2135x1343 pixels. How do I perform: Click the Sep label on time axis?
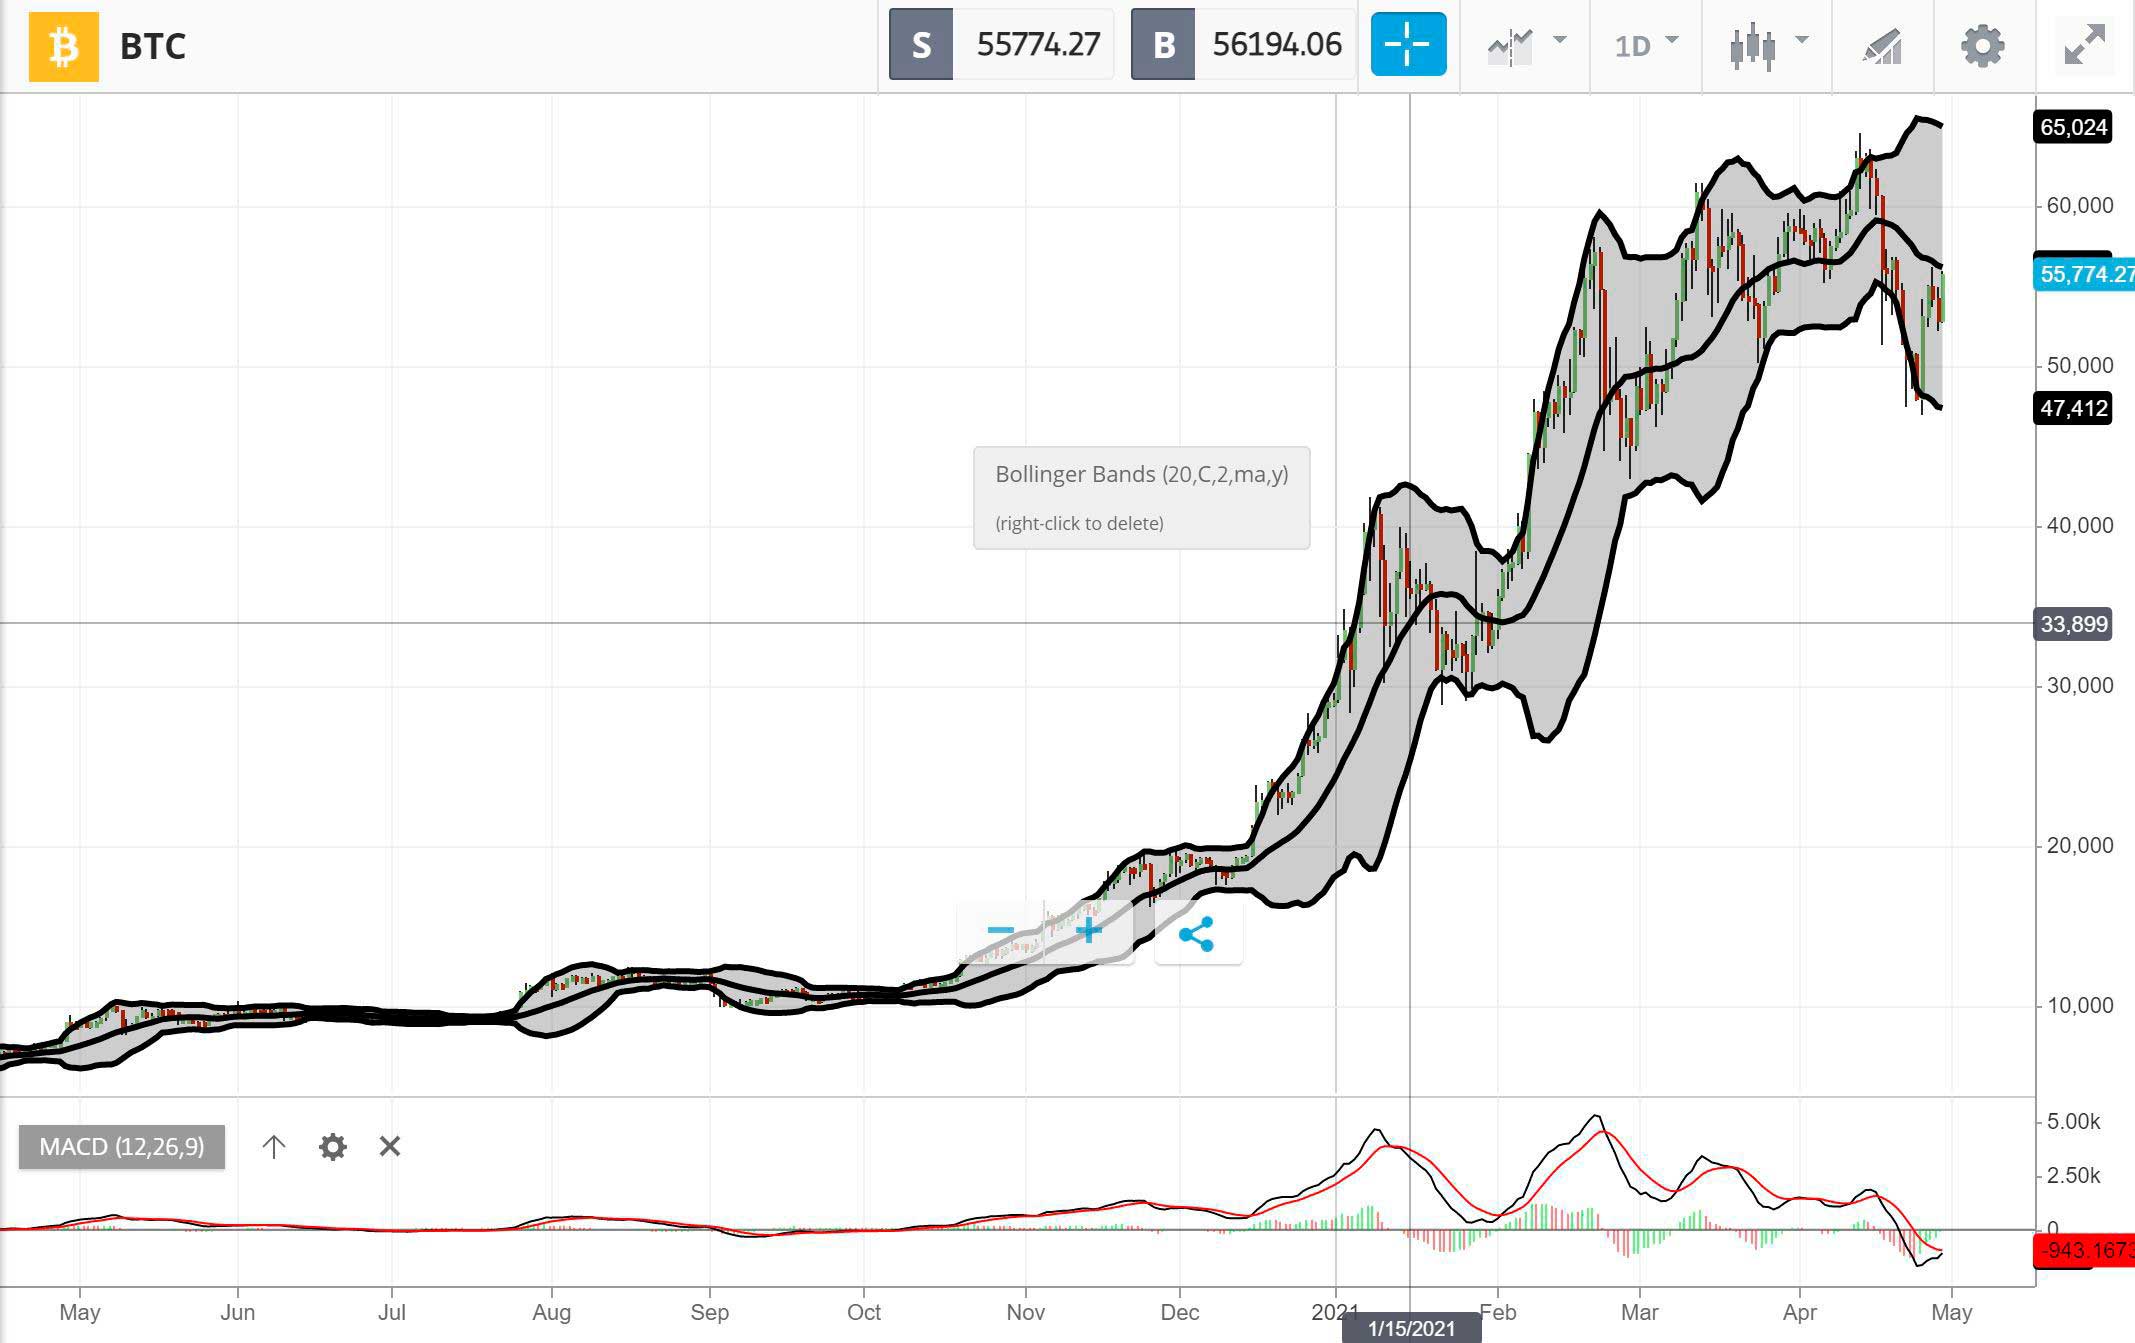click(x=710, y=1312)
